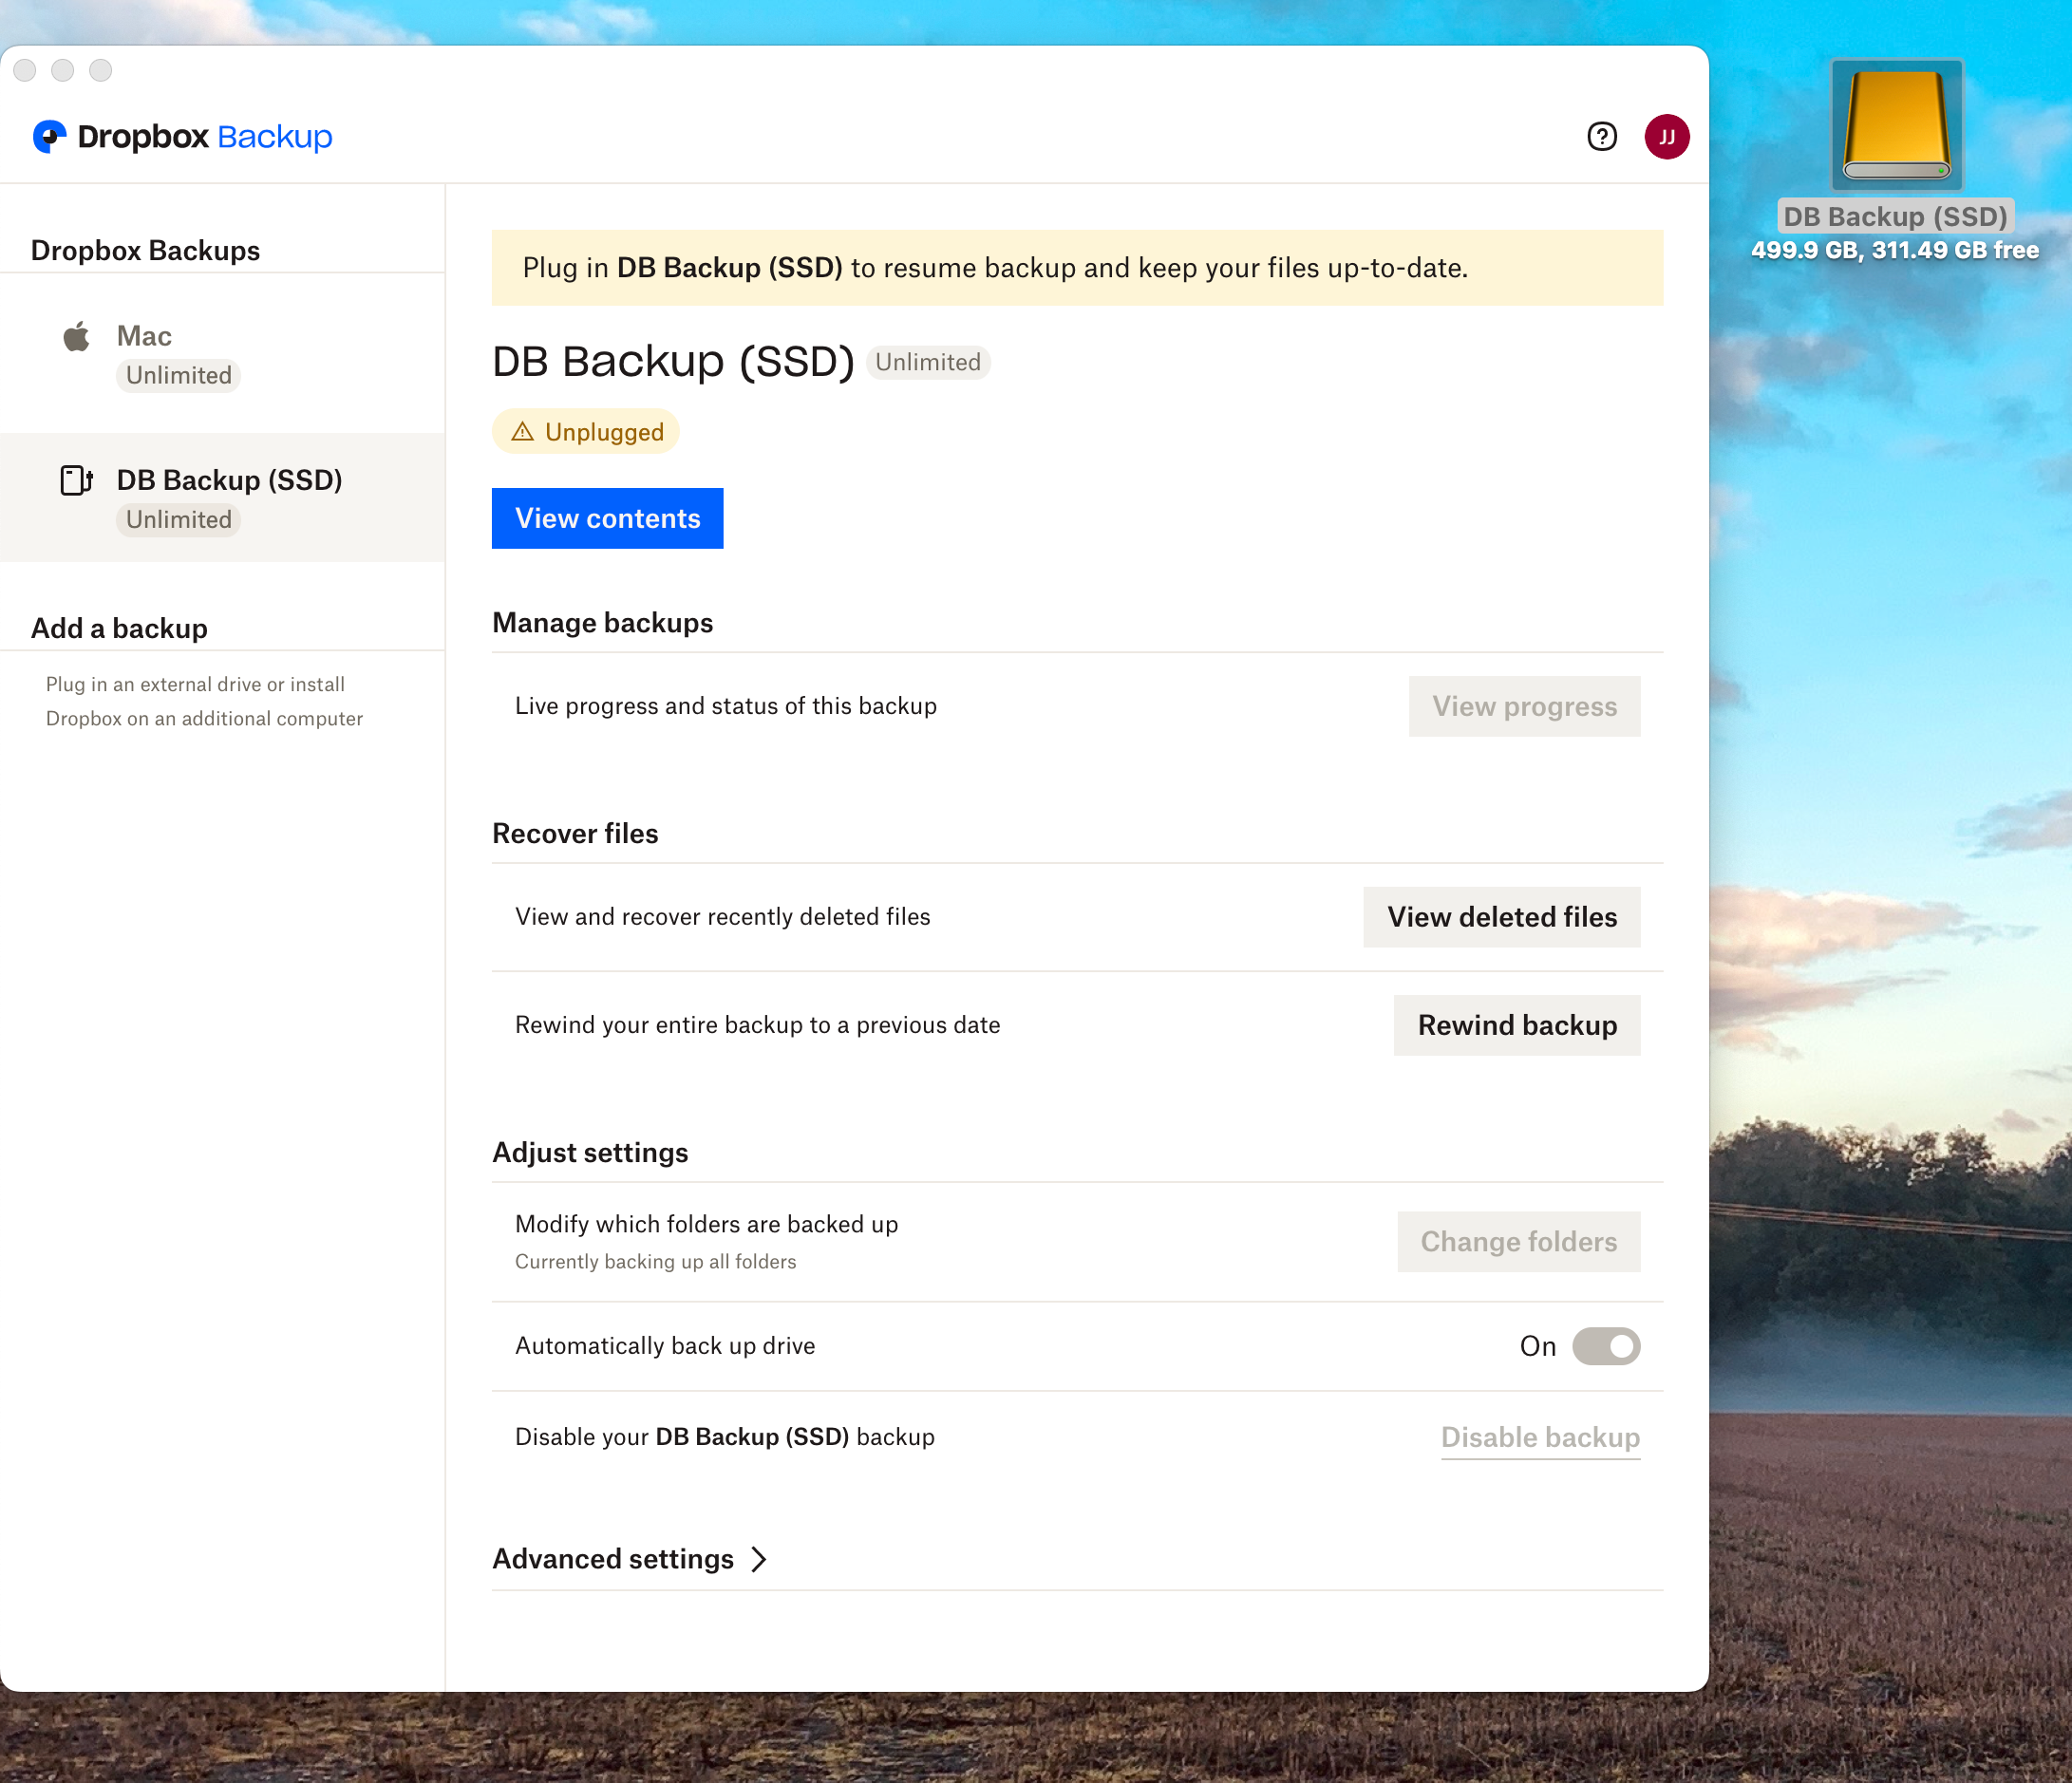Click the Unlimited badge next to title
The width and height of the screenshot is (2072, 1783).
click(x=927, y=362)
